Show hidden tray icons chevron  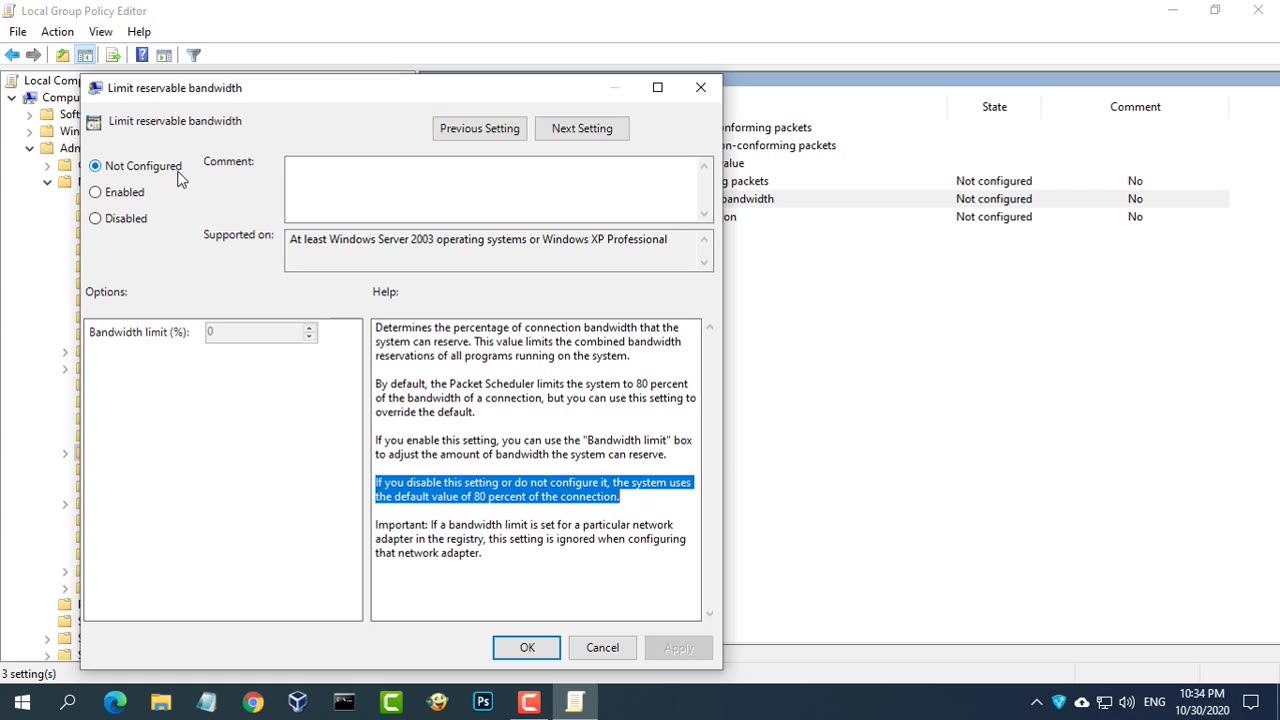[x=1036, y=702]
